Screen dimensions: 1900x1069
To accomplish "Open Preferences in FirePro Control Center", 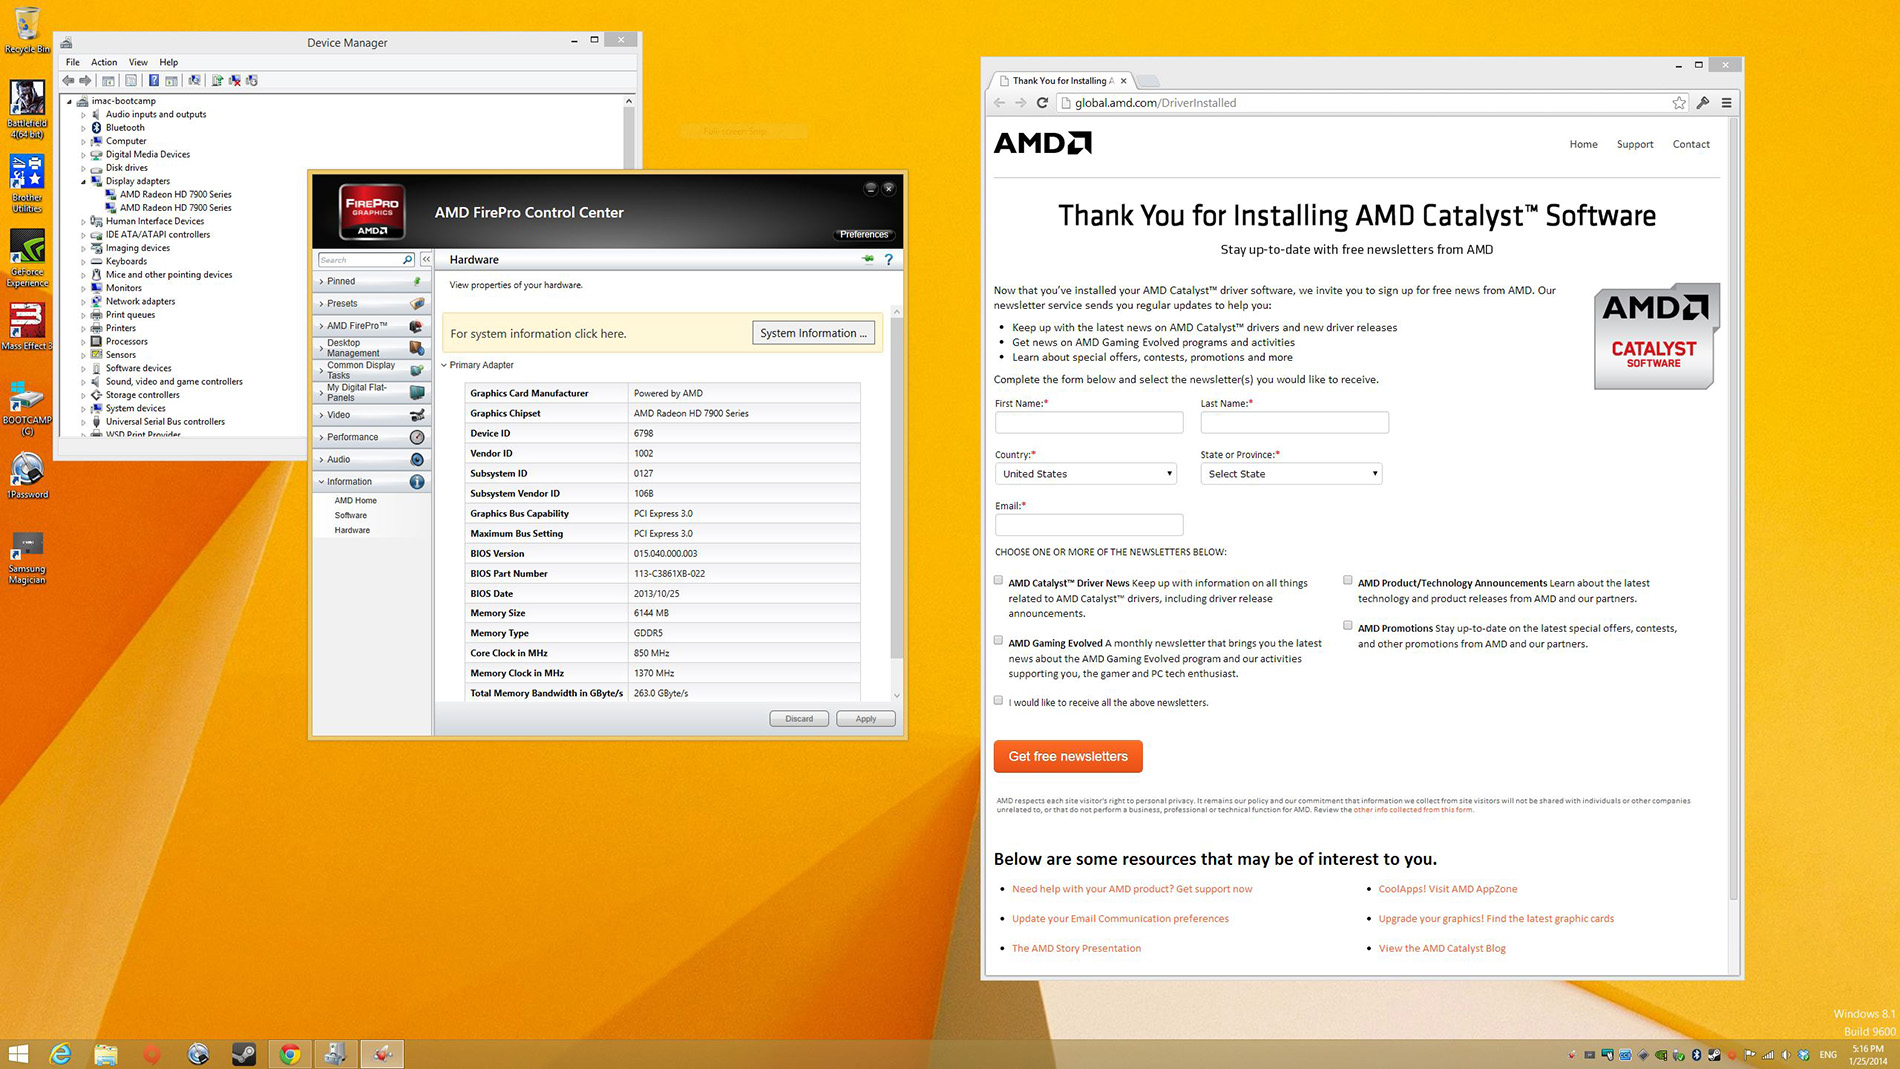I will tap(863, 234).
